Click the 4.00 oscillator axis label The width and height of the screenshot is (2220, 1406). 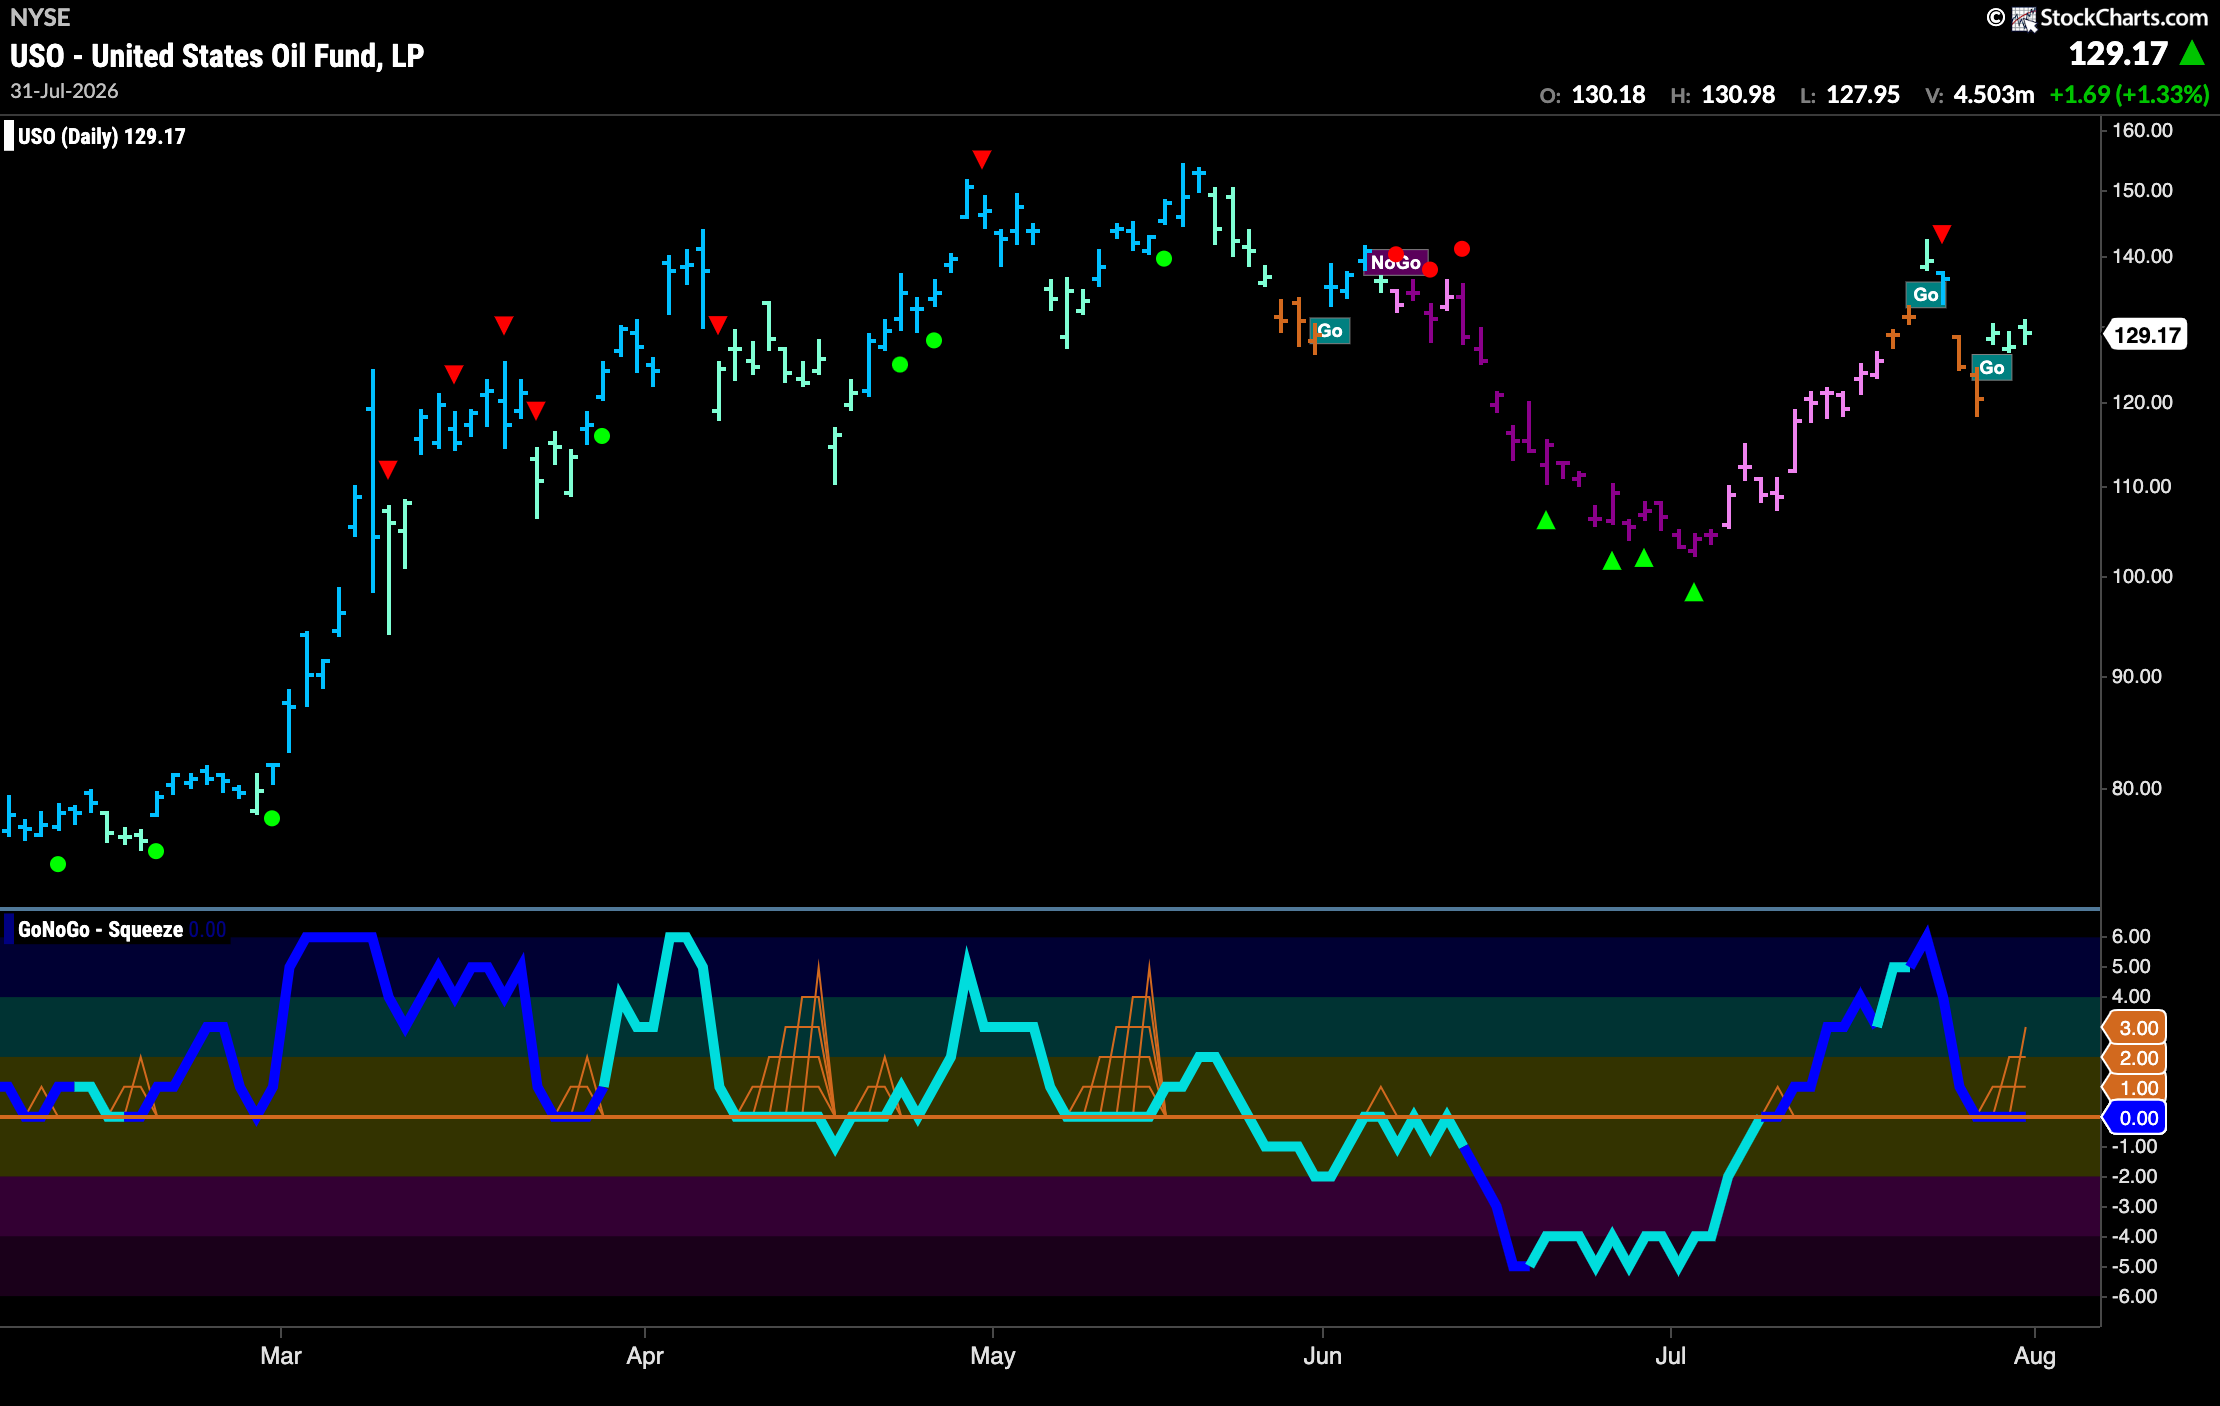click(2131, 996)
